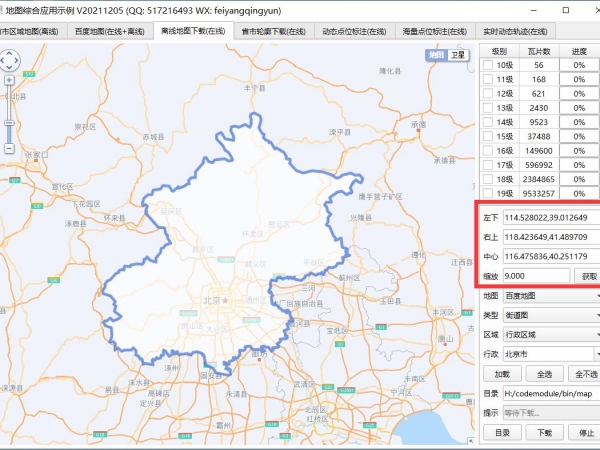Pan the map left with the compass arrow

(x=3, y=62)
